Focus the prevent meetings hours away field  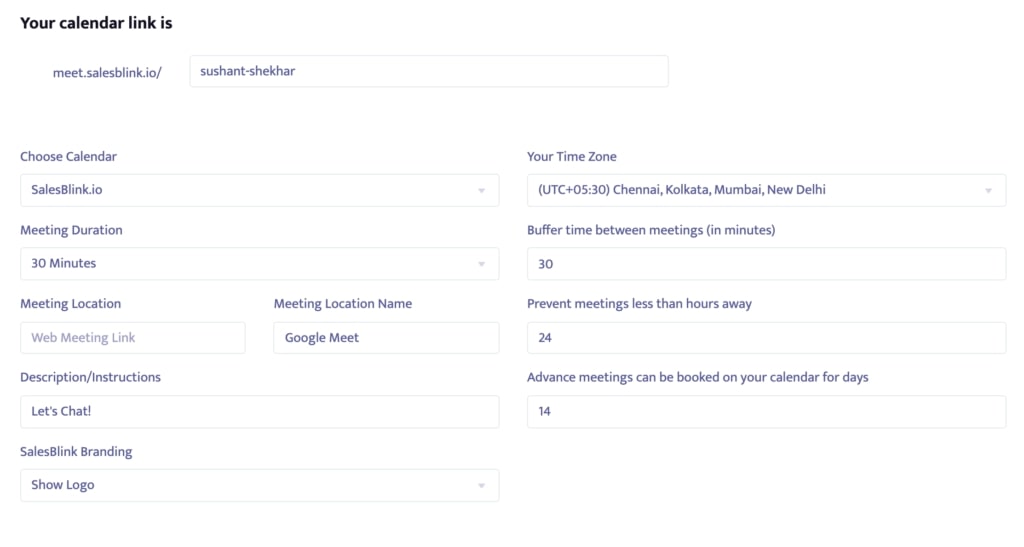coord(767,337)
